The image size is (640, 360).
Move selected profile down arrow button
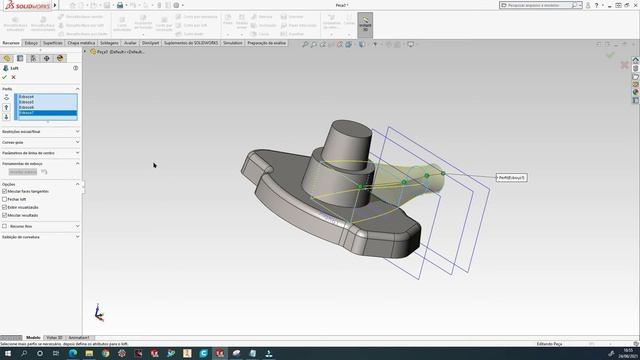(6, 117)
